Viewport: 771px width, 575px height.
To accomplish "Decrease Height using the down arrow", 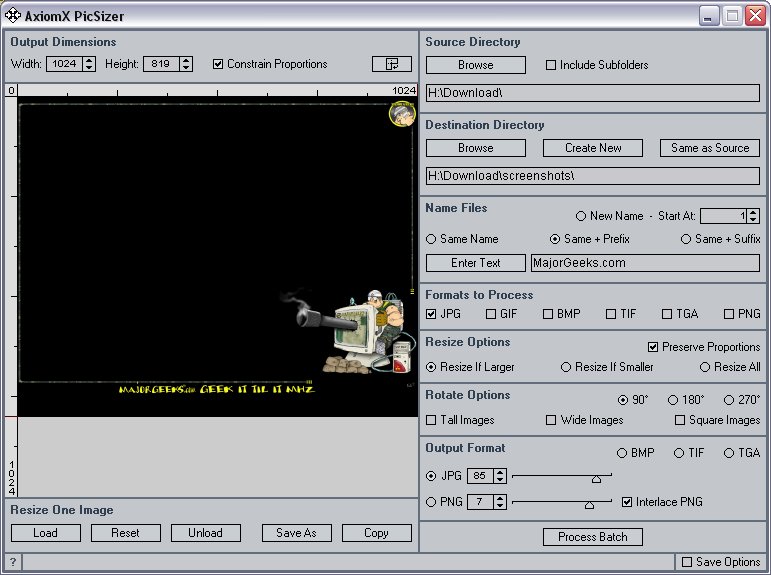I will pos(186,68).
